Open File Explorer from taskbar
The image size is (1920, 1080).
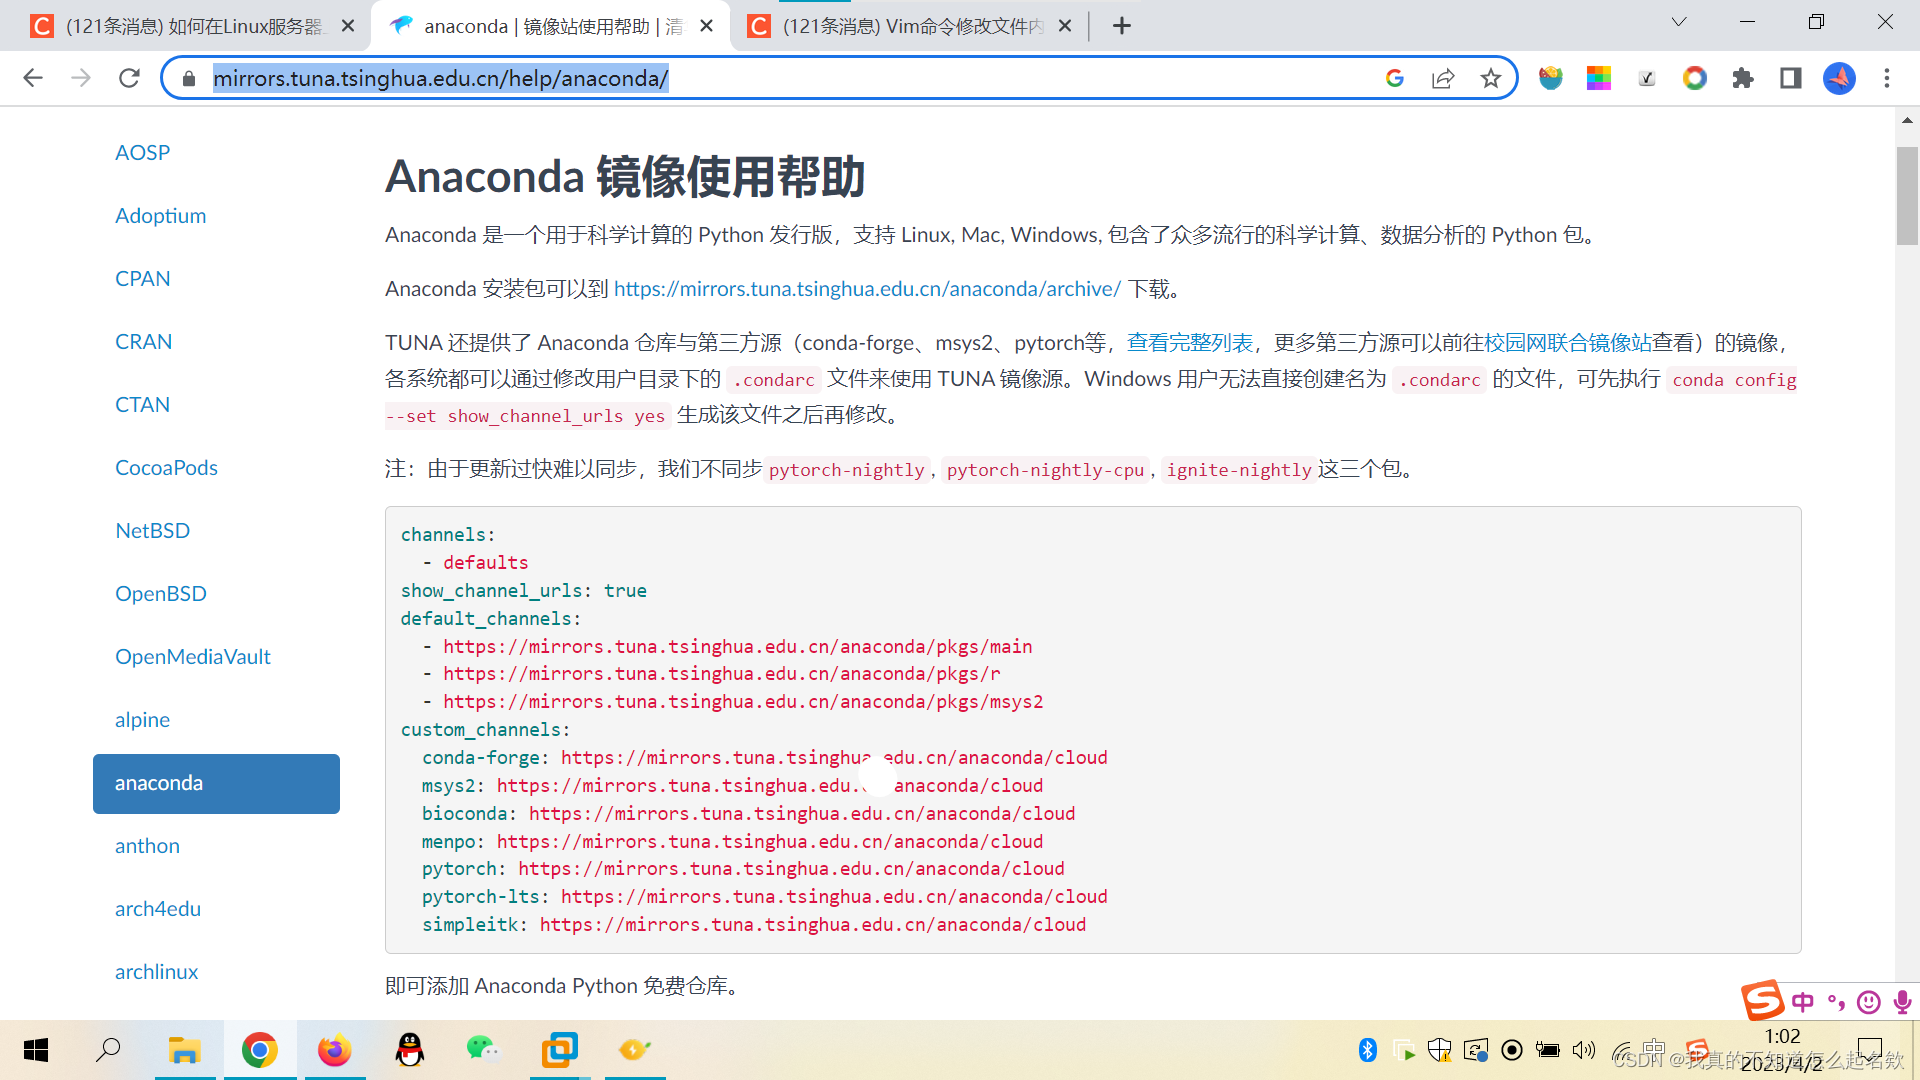184,1050
